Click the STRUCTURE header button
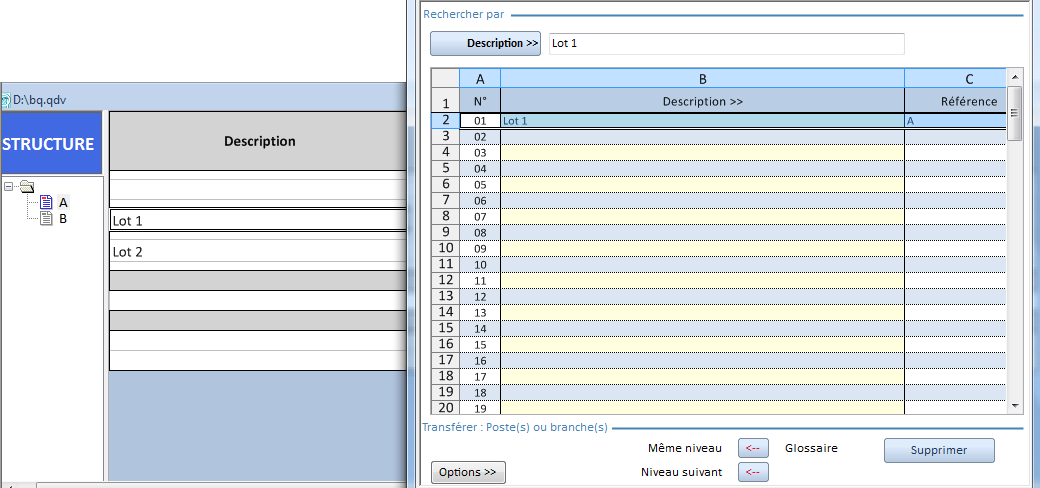This screenshot has height=488, width=1040. point(50,144)
